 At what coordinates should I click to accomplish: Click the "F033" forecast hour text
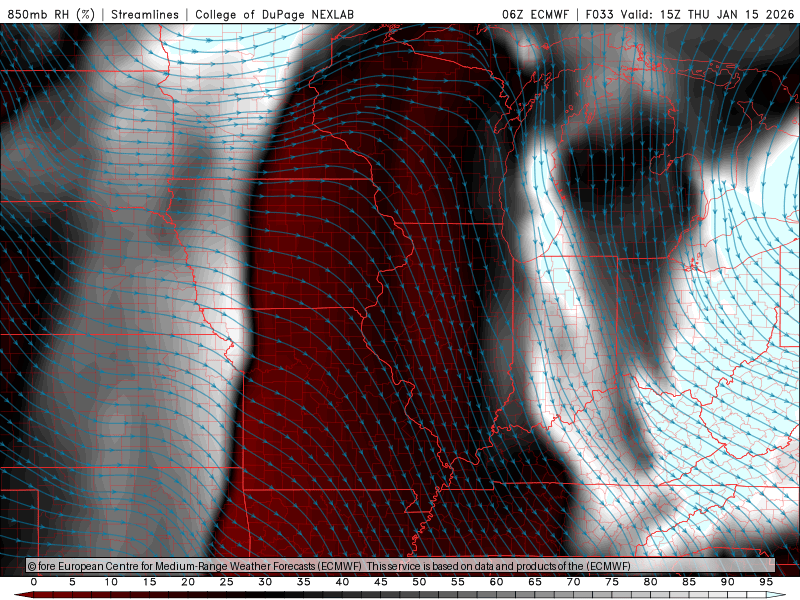599,14
